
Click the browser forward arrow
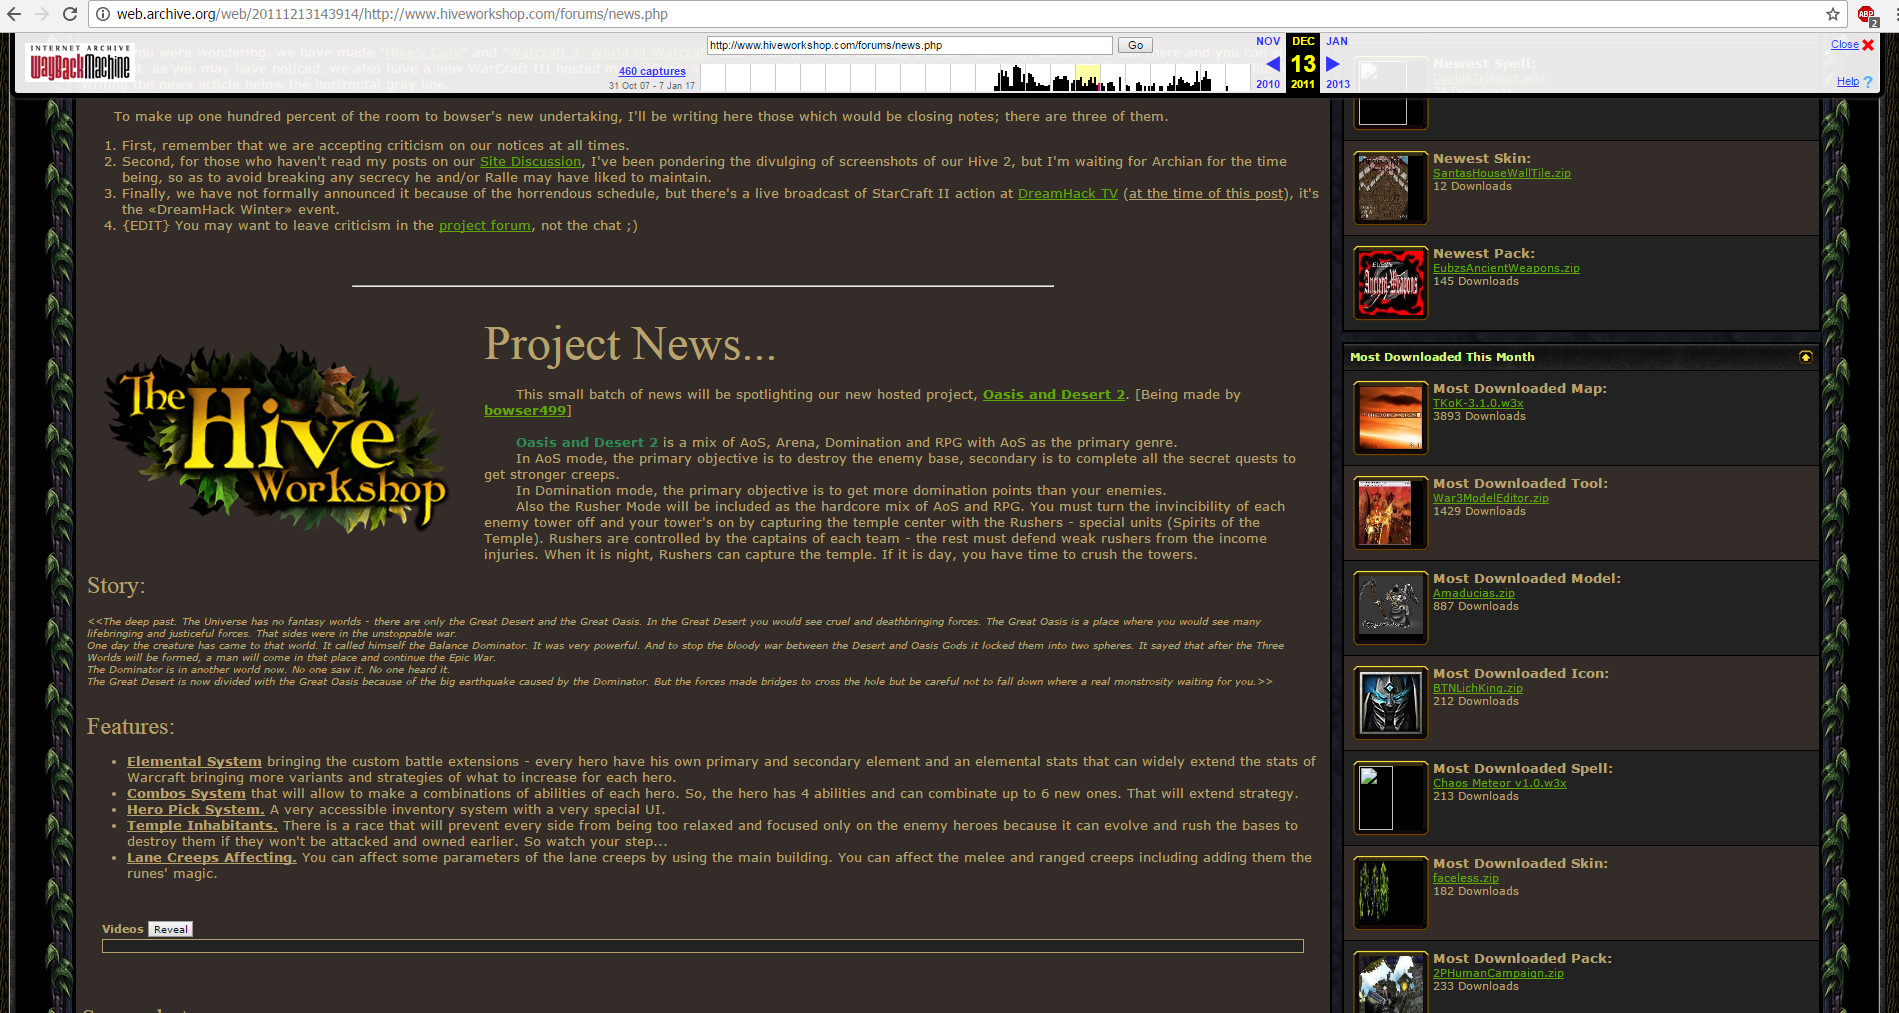pyautogui.click(x=42, y=14)
